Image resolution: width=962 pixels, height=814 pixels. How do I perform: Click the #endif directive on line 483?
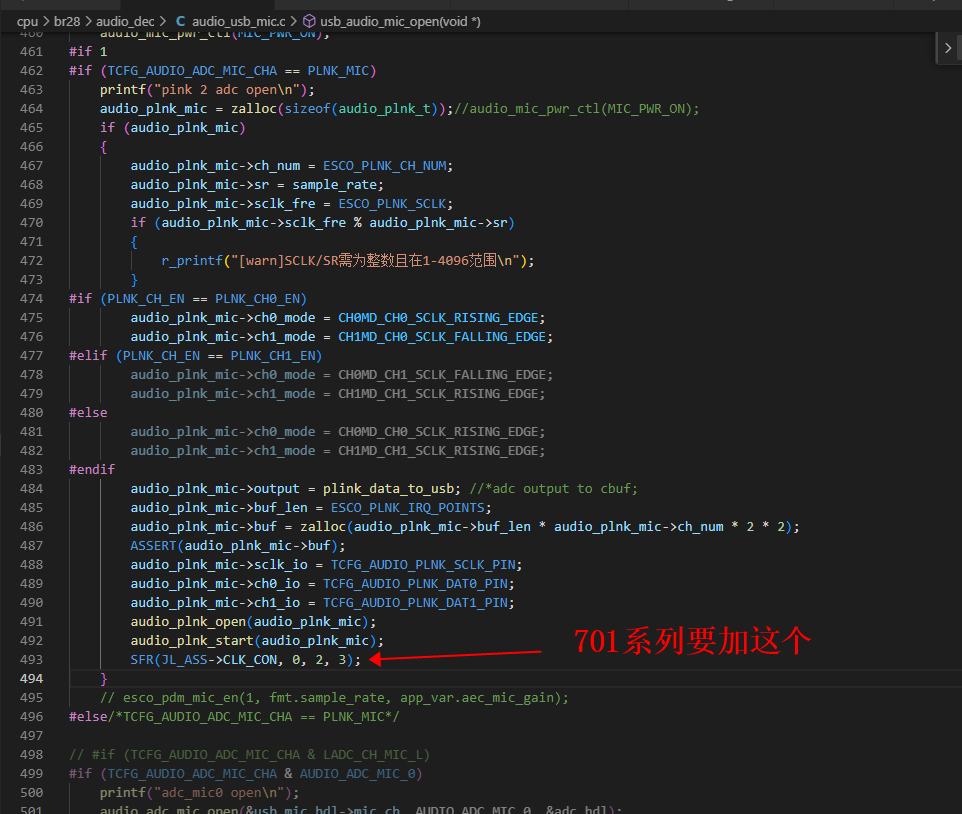point(92,469)
